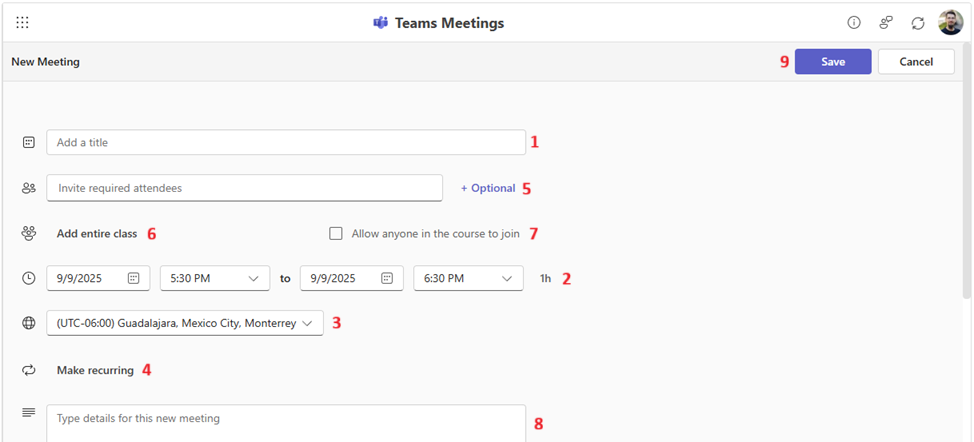This screenshot has height=442, width=974.
Task: Open start date calendar picker icon
Action: click(134, 278)
